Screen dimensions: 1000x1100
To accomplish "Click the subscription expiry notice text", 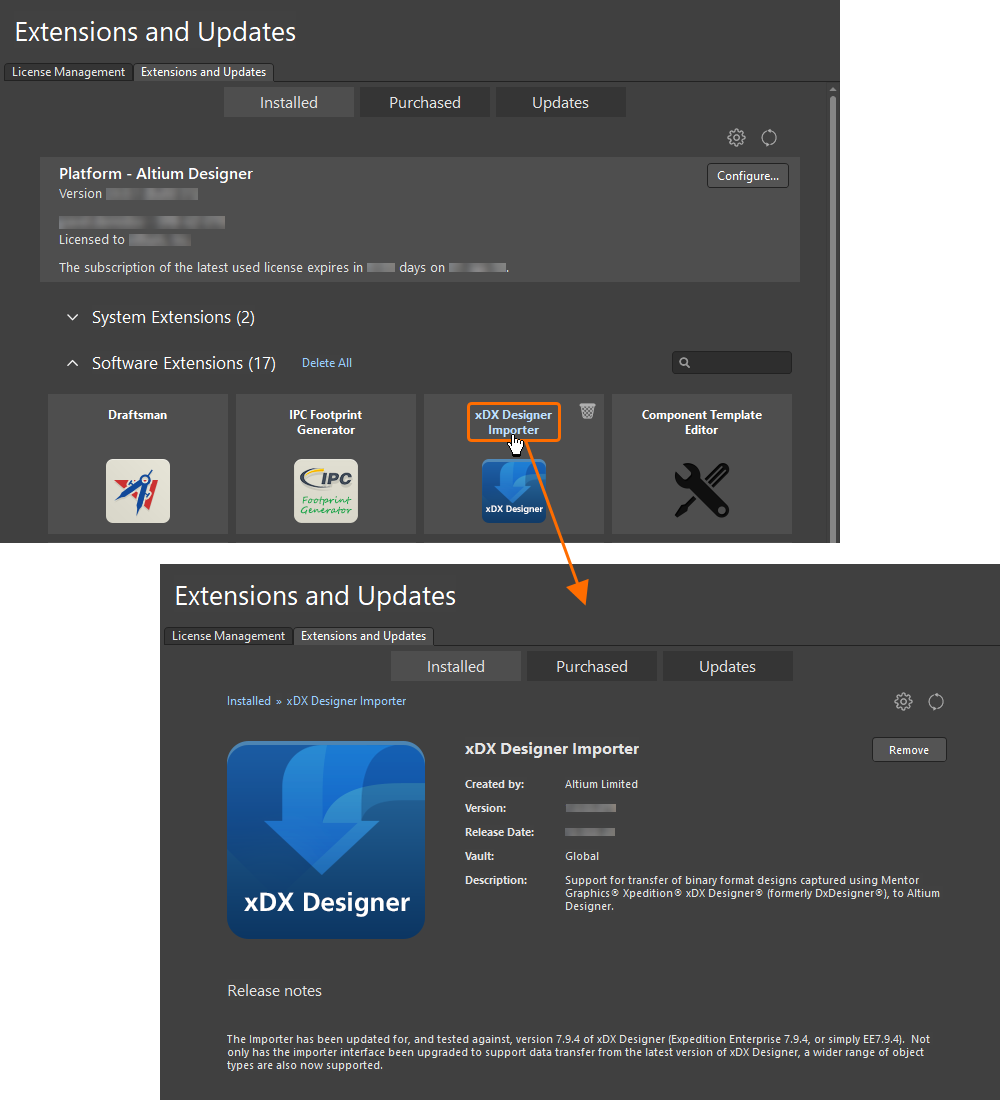I will 284,268.
